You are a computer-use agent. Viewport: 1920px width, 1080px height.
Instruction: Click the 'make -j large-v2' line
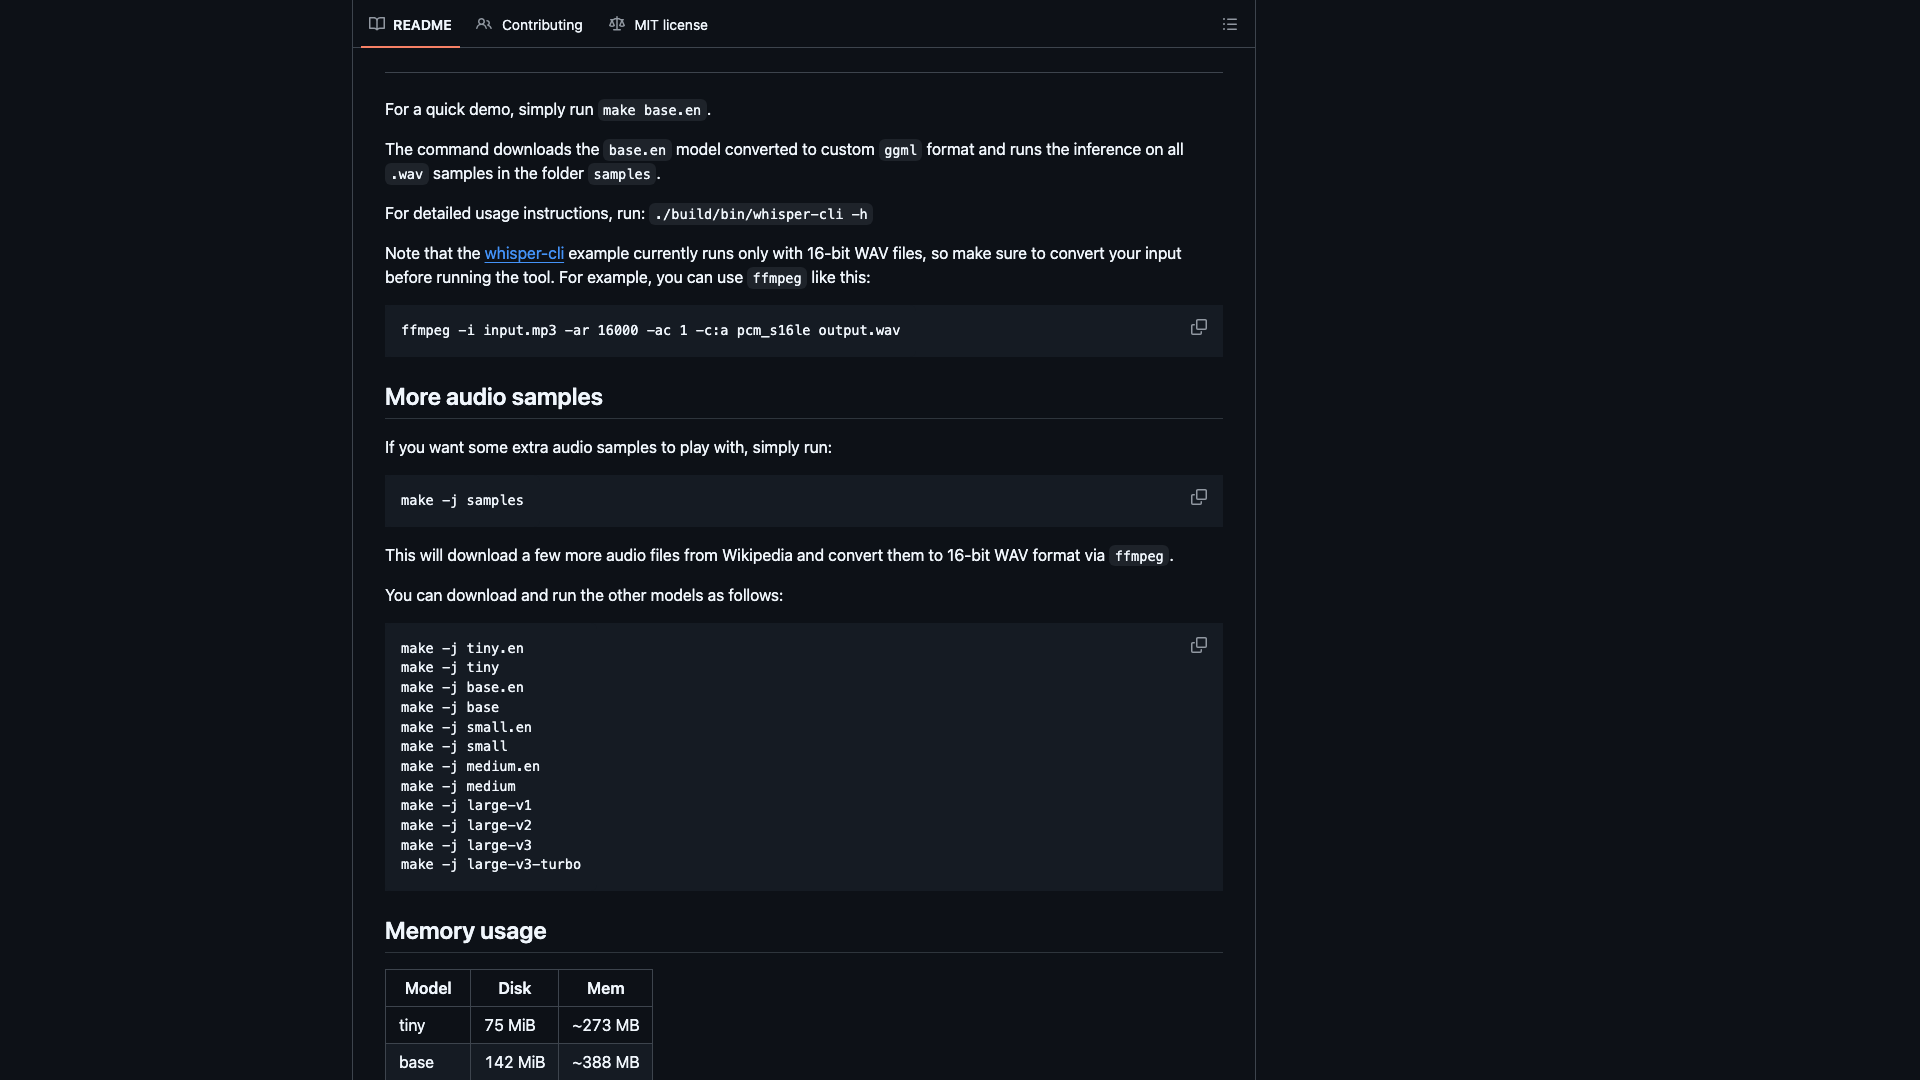pyautogui.click(x=466, y=825)
